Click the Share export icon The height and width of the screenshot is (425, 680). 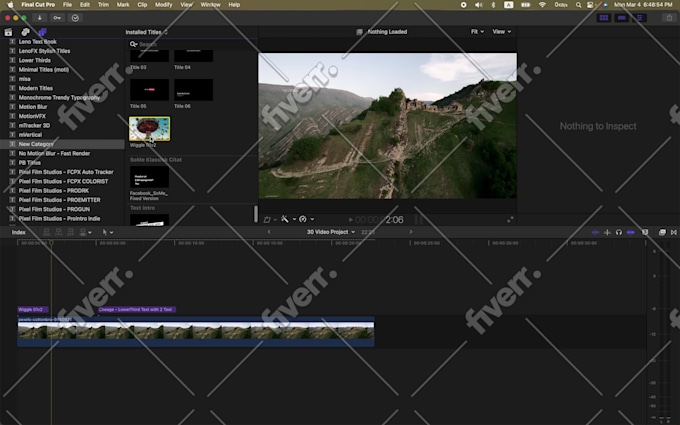(669, 18)
